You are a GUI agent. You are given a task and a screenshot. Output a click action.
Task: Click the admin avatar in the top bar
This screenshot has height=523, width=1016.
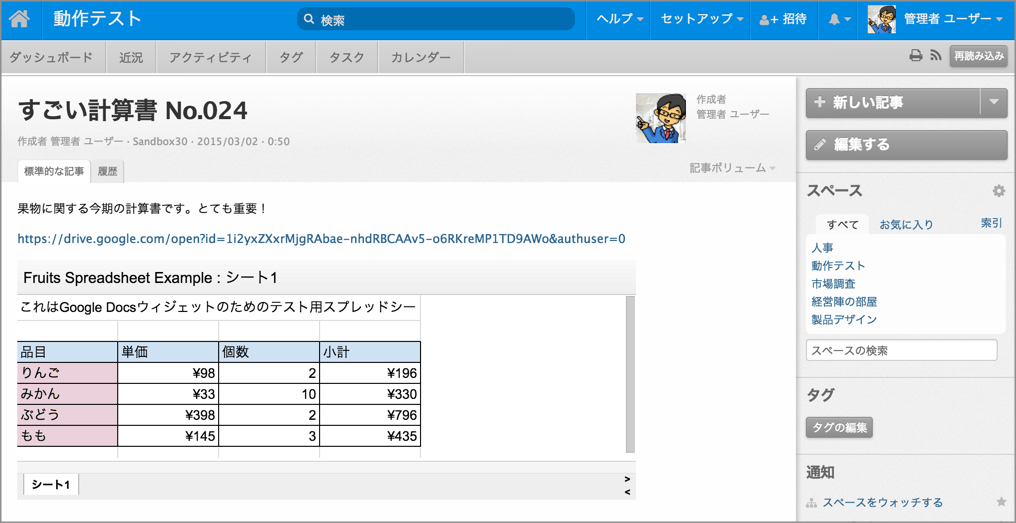pos(882,19)
